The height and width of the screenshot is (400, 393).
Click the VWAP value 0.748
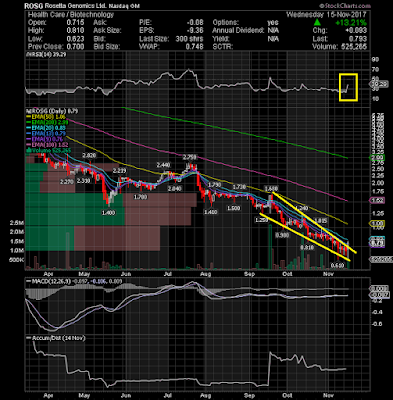[x=194, y=46]
